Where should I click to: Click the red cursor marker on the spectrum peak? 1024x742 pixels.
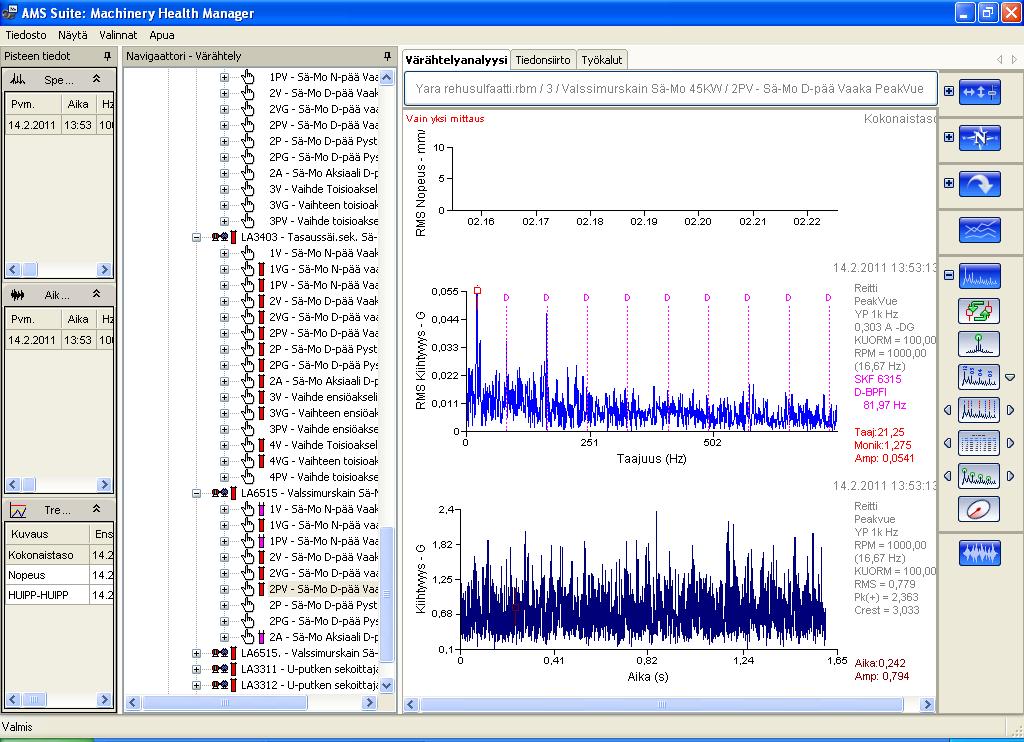click(x=477, y=291)
